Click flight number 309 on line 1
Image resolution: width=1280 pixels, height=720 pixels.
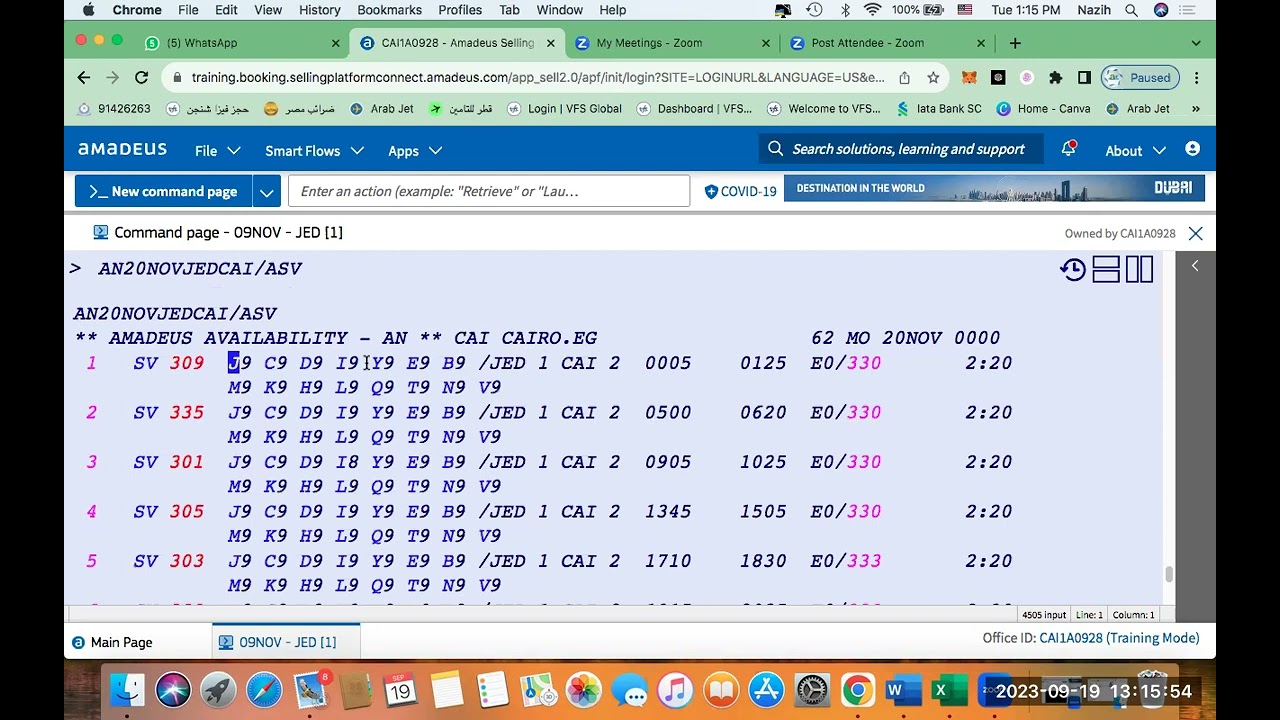pos(186,363)
